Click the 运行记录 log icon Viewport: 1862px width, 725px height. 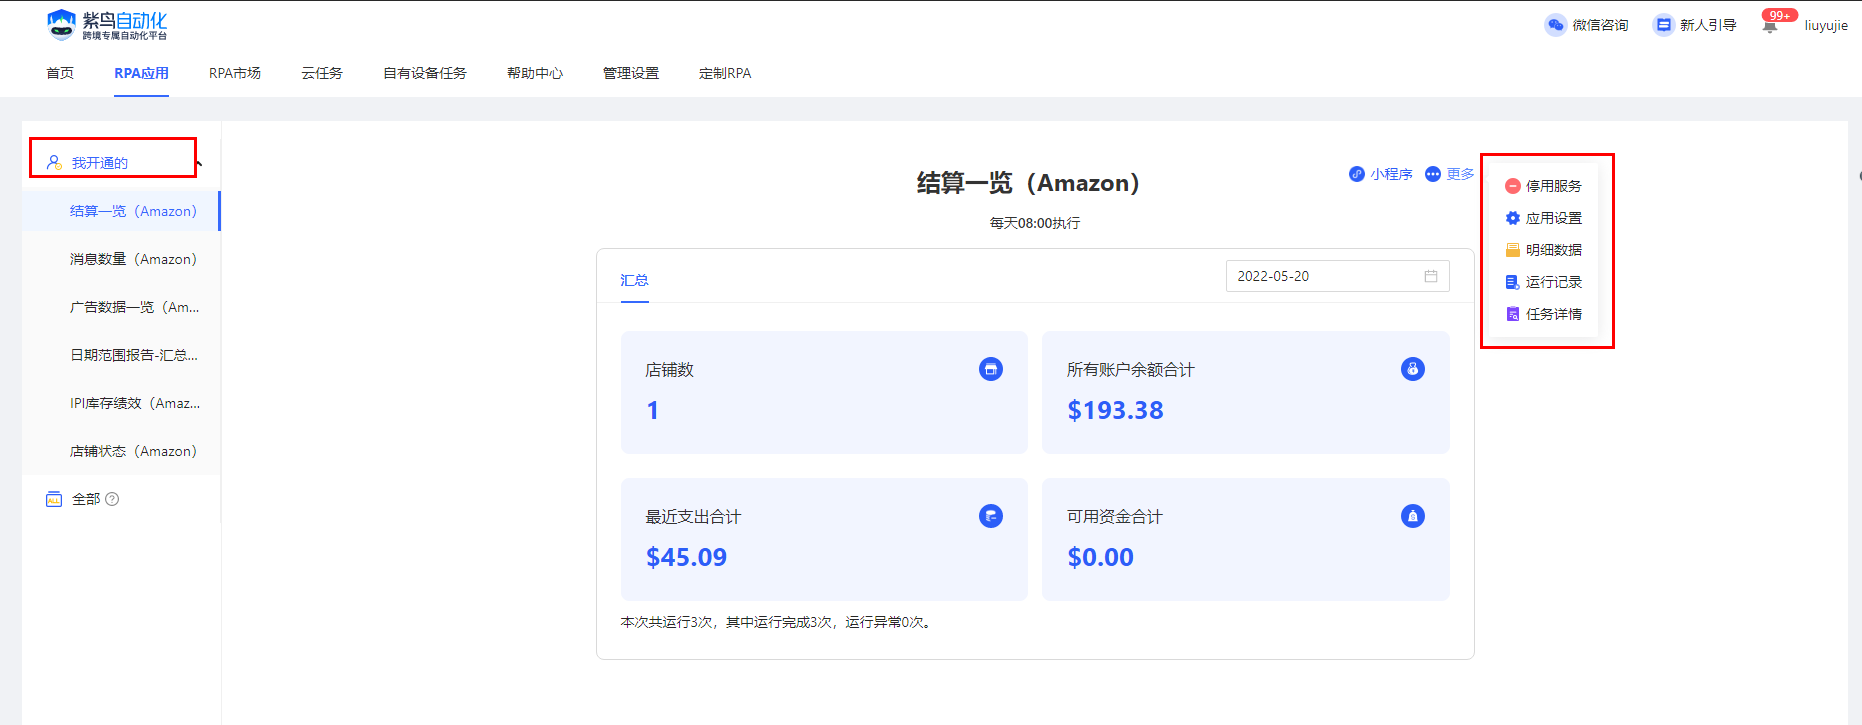[1513, 282]
